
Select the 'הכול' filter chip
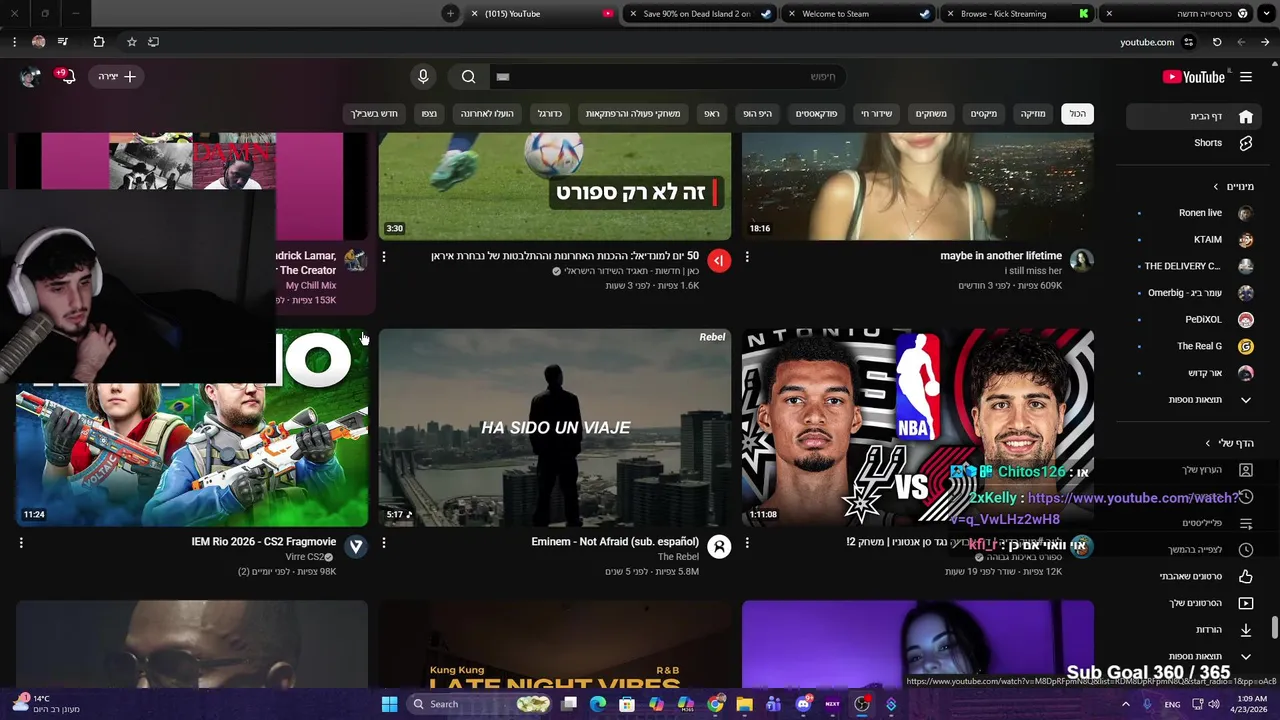(1077, 114)
